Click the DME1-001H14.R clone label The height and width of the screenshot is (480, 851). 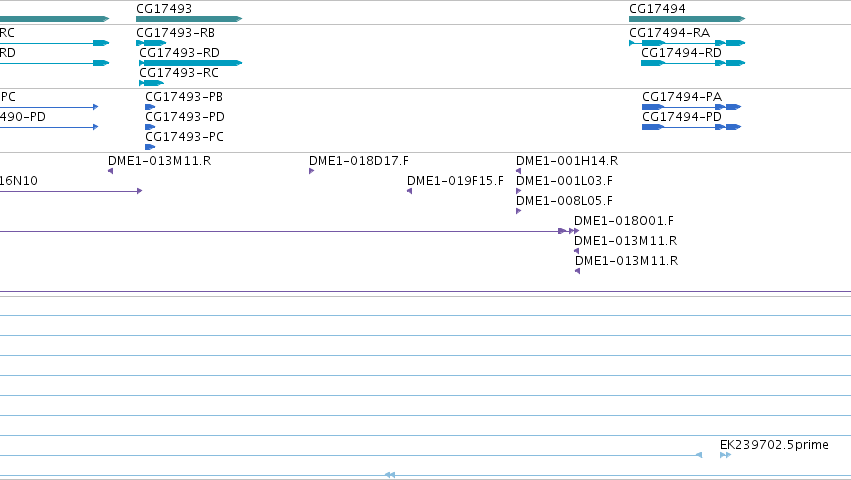tap(567, 161)
